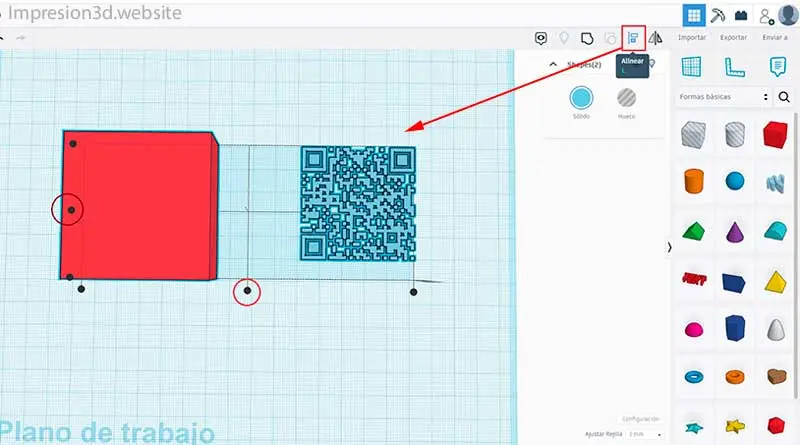Open the Ajustar Rejilla snap grid dropdown
800x445 pixels.
645,434
